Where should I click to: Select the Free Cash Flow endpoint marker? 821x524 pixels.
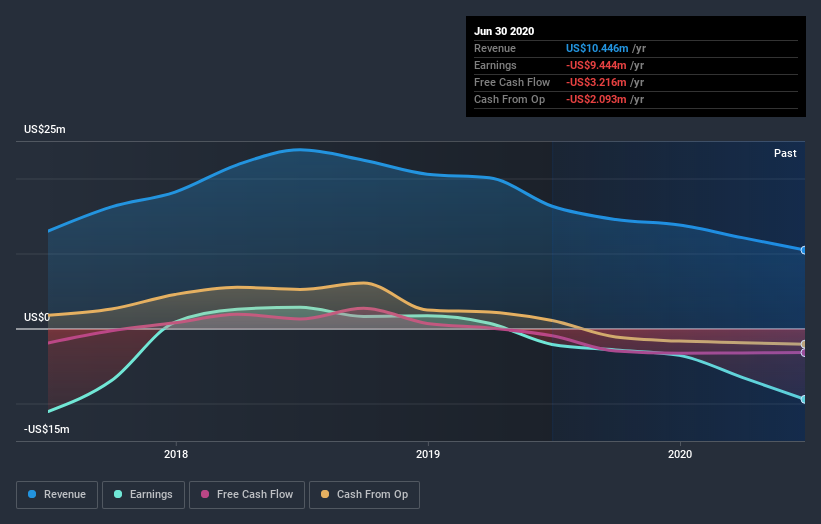pyautogui.click(x=804, y=353)
